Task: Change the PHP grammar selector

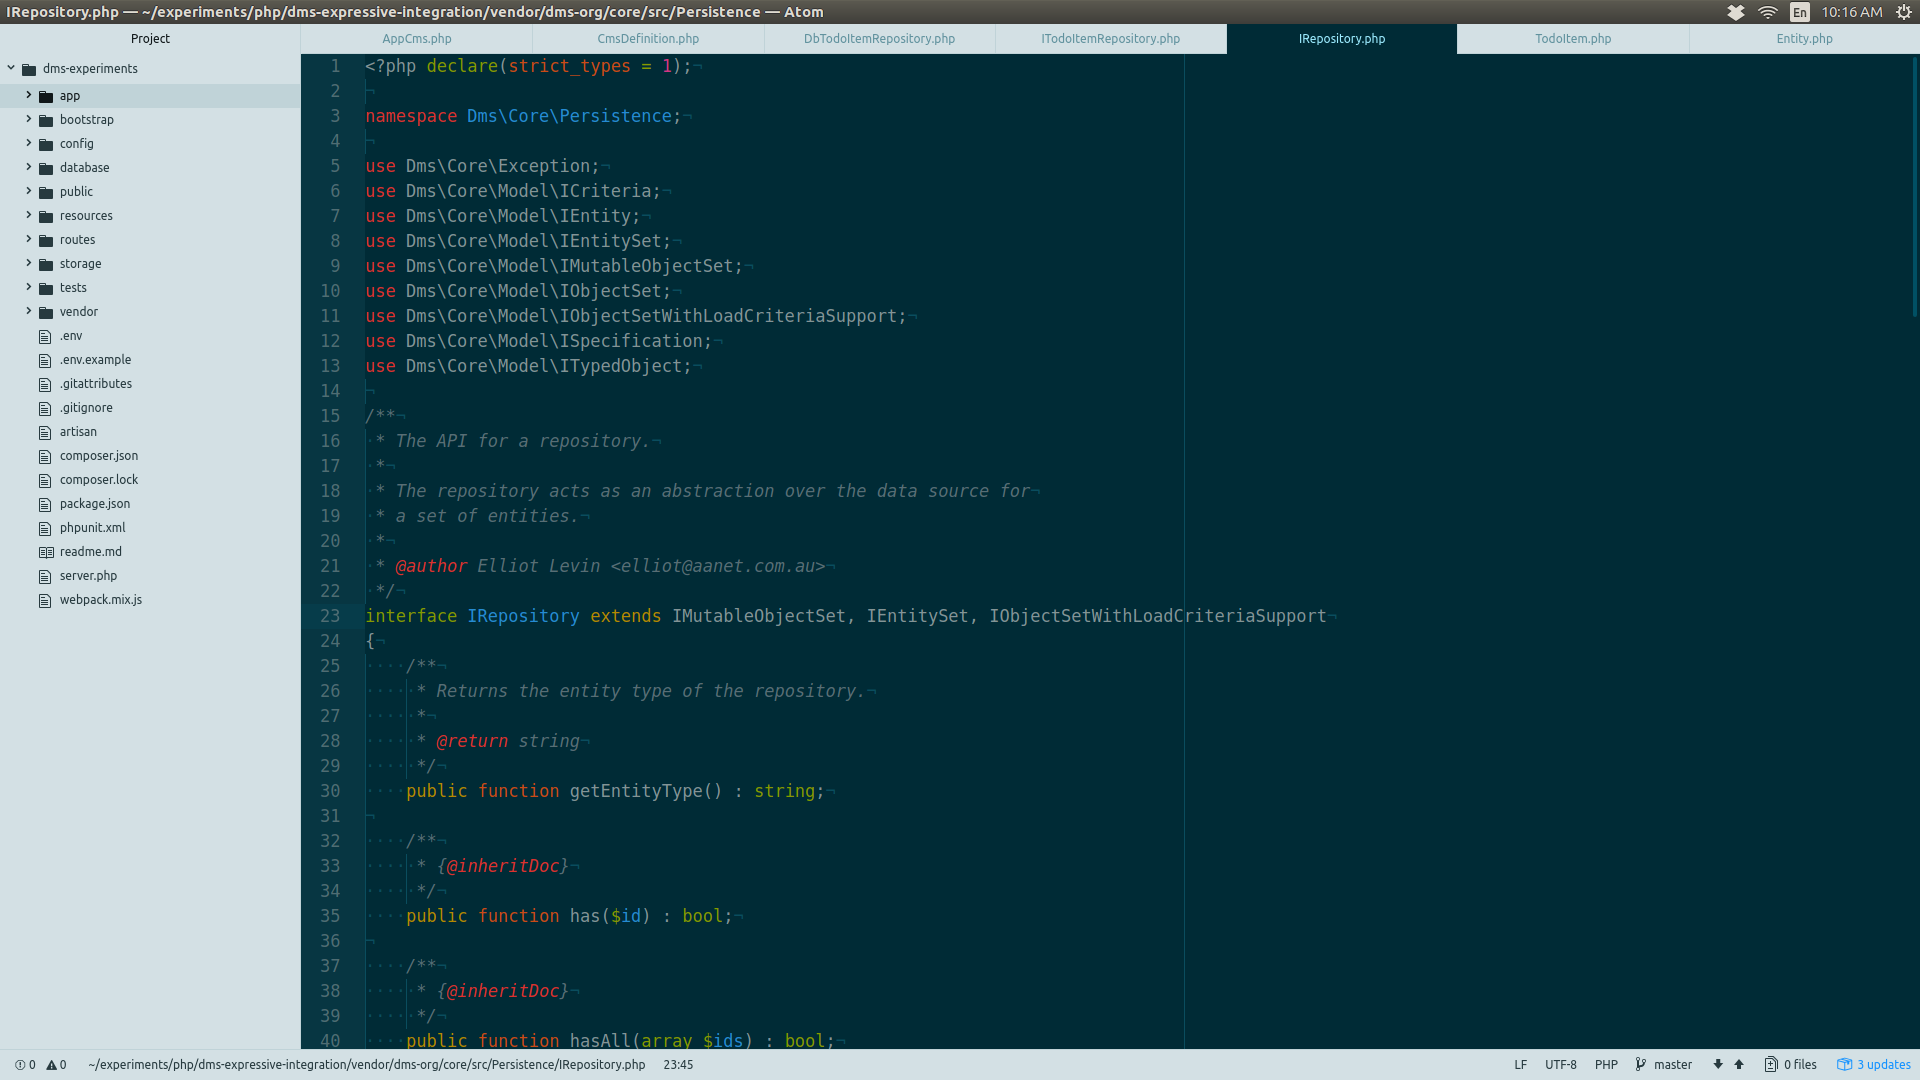Action: coord(1606,1064)
